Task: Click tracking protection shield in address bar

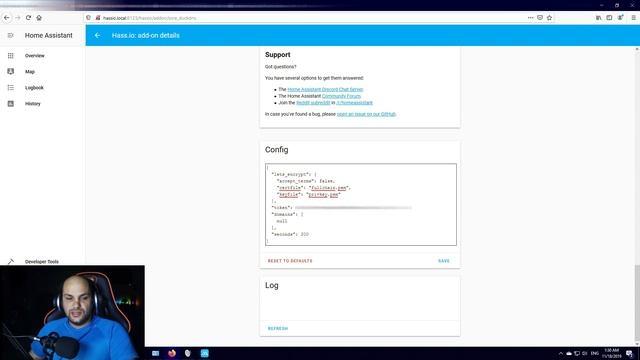Action: pos(89,18)
